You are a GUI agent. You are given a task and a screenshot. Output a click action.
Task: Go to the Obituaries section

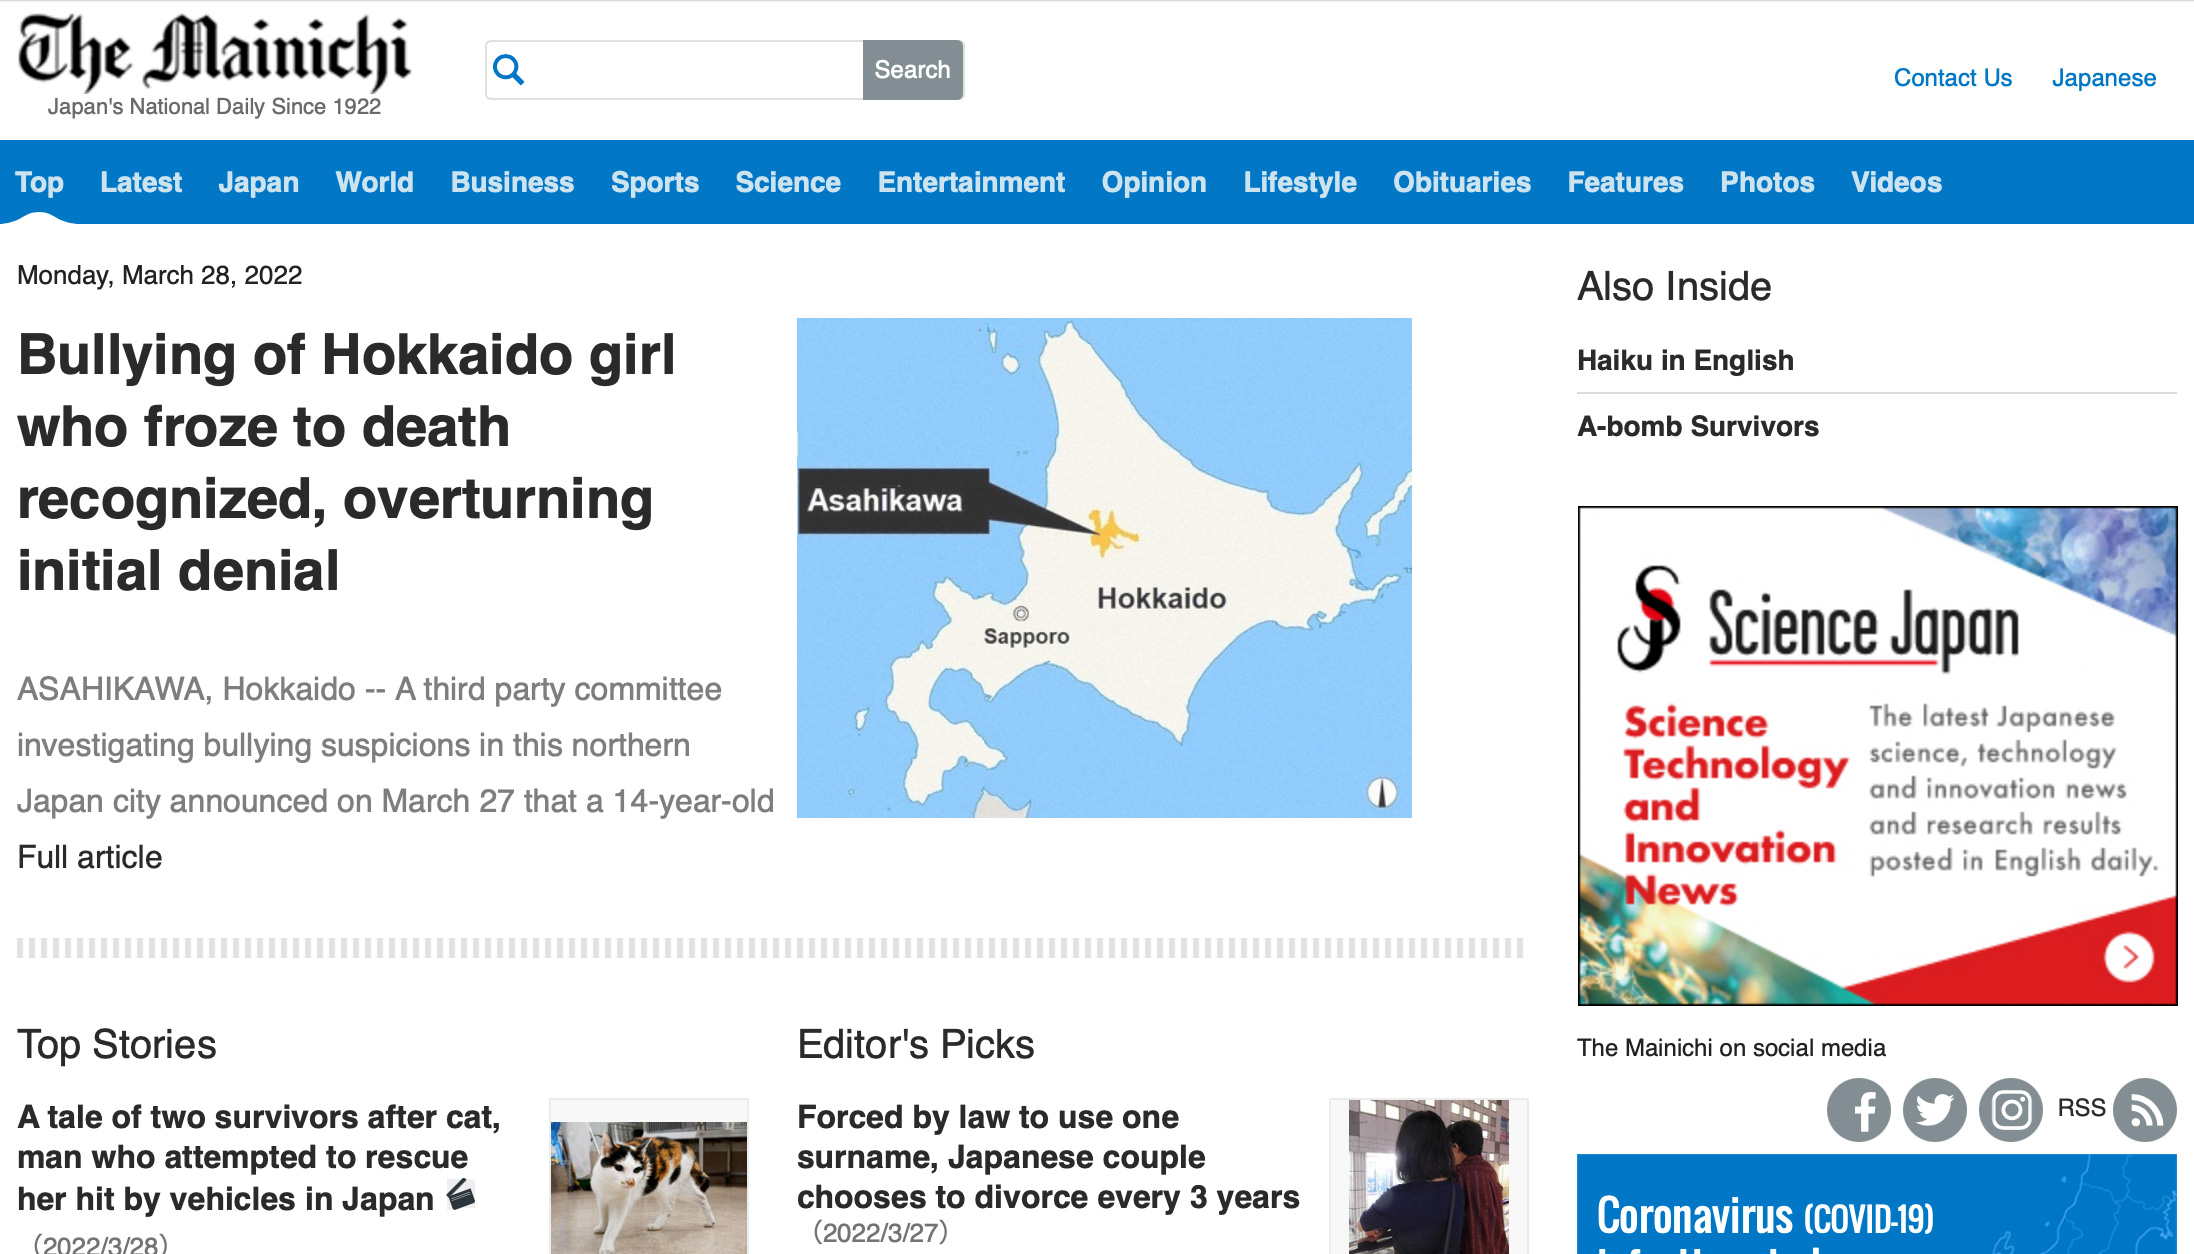point(1461,182)
